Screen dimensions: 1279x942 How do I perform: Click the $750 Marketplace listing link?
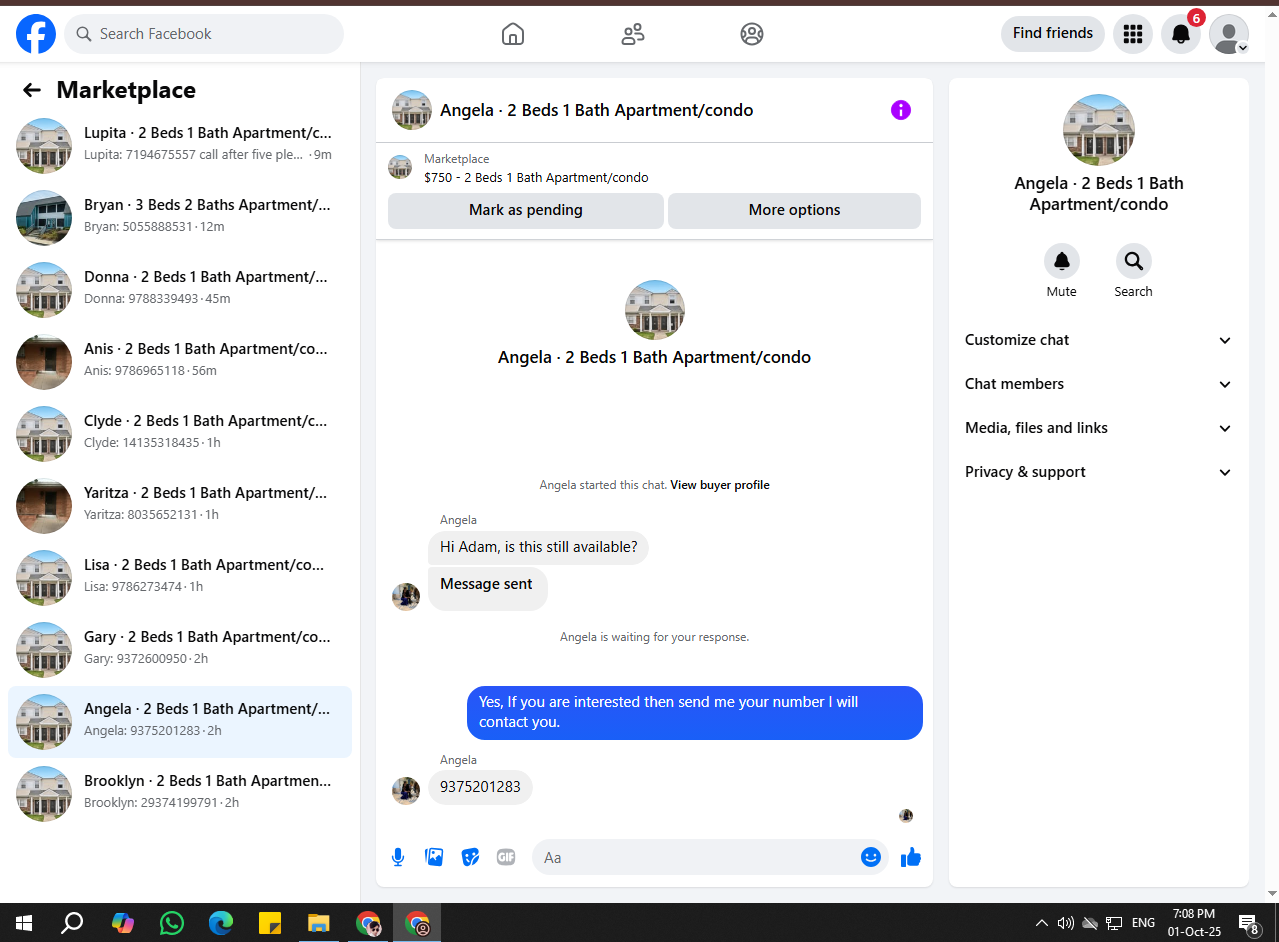(x=536, y=178)
